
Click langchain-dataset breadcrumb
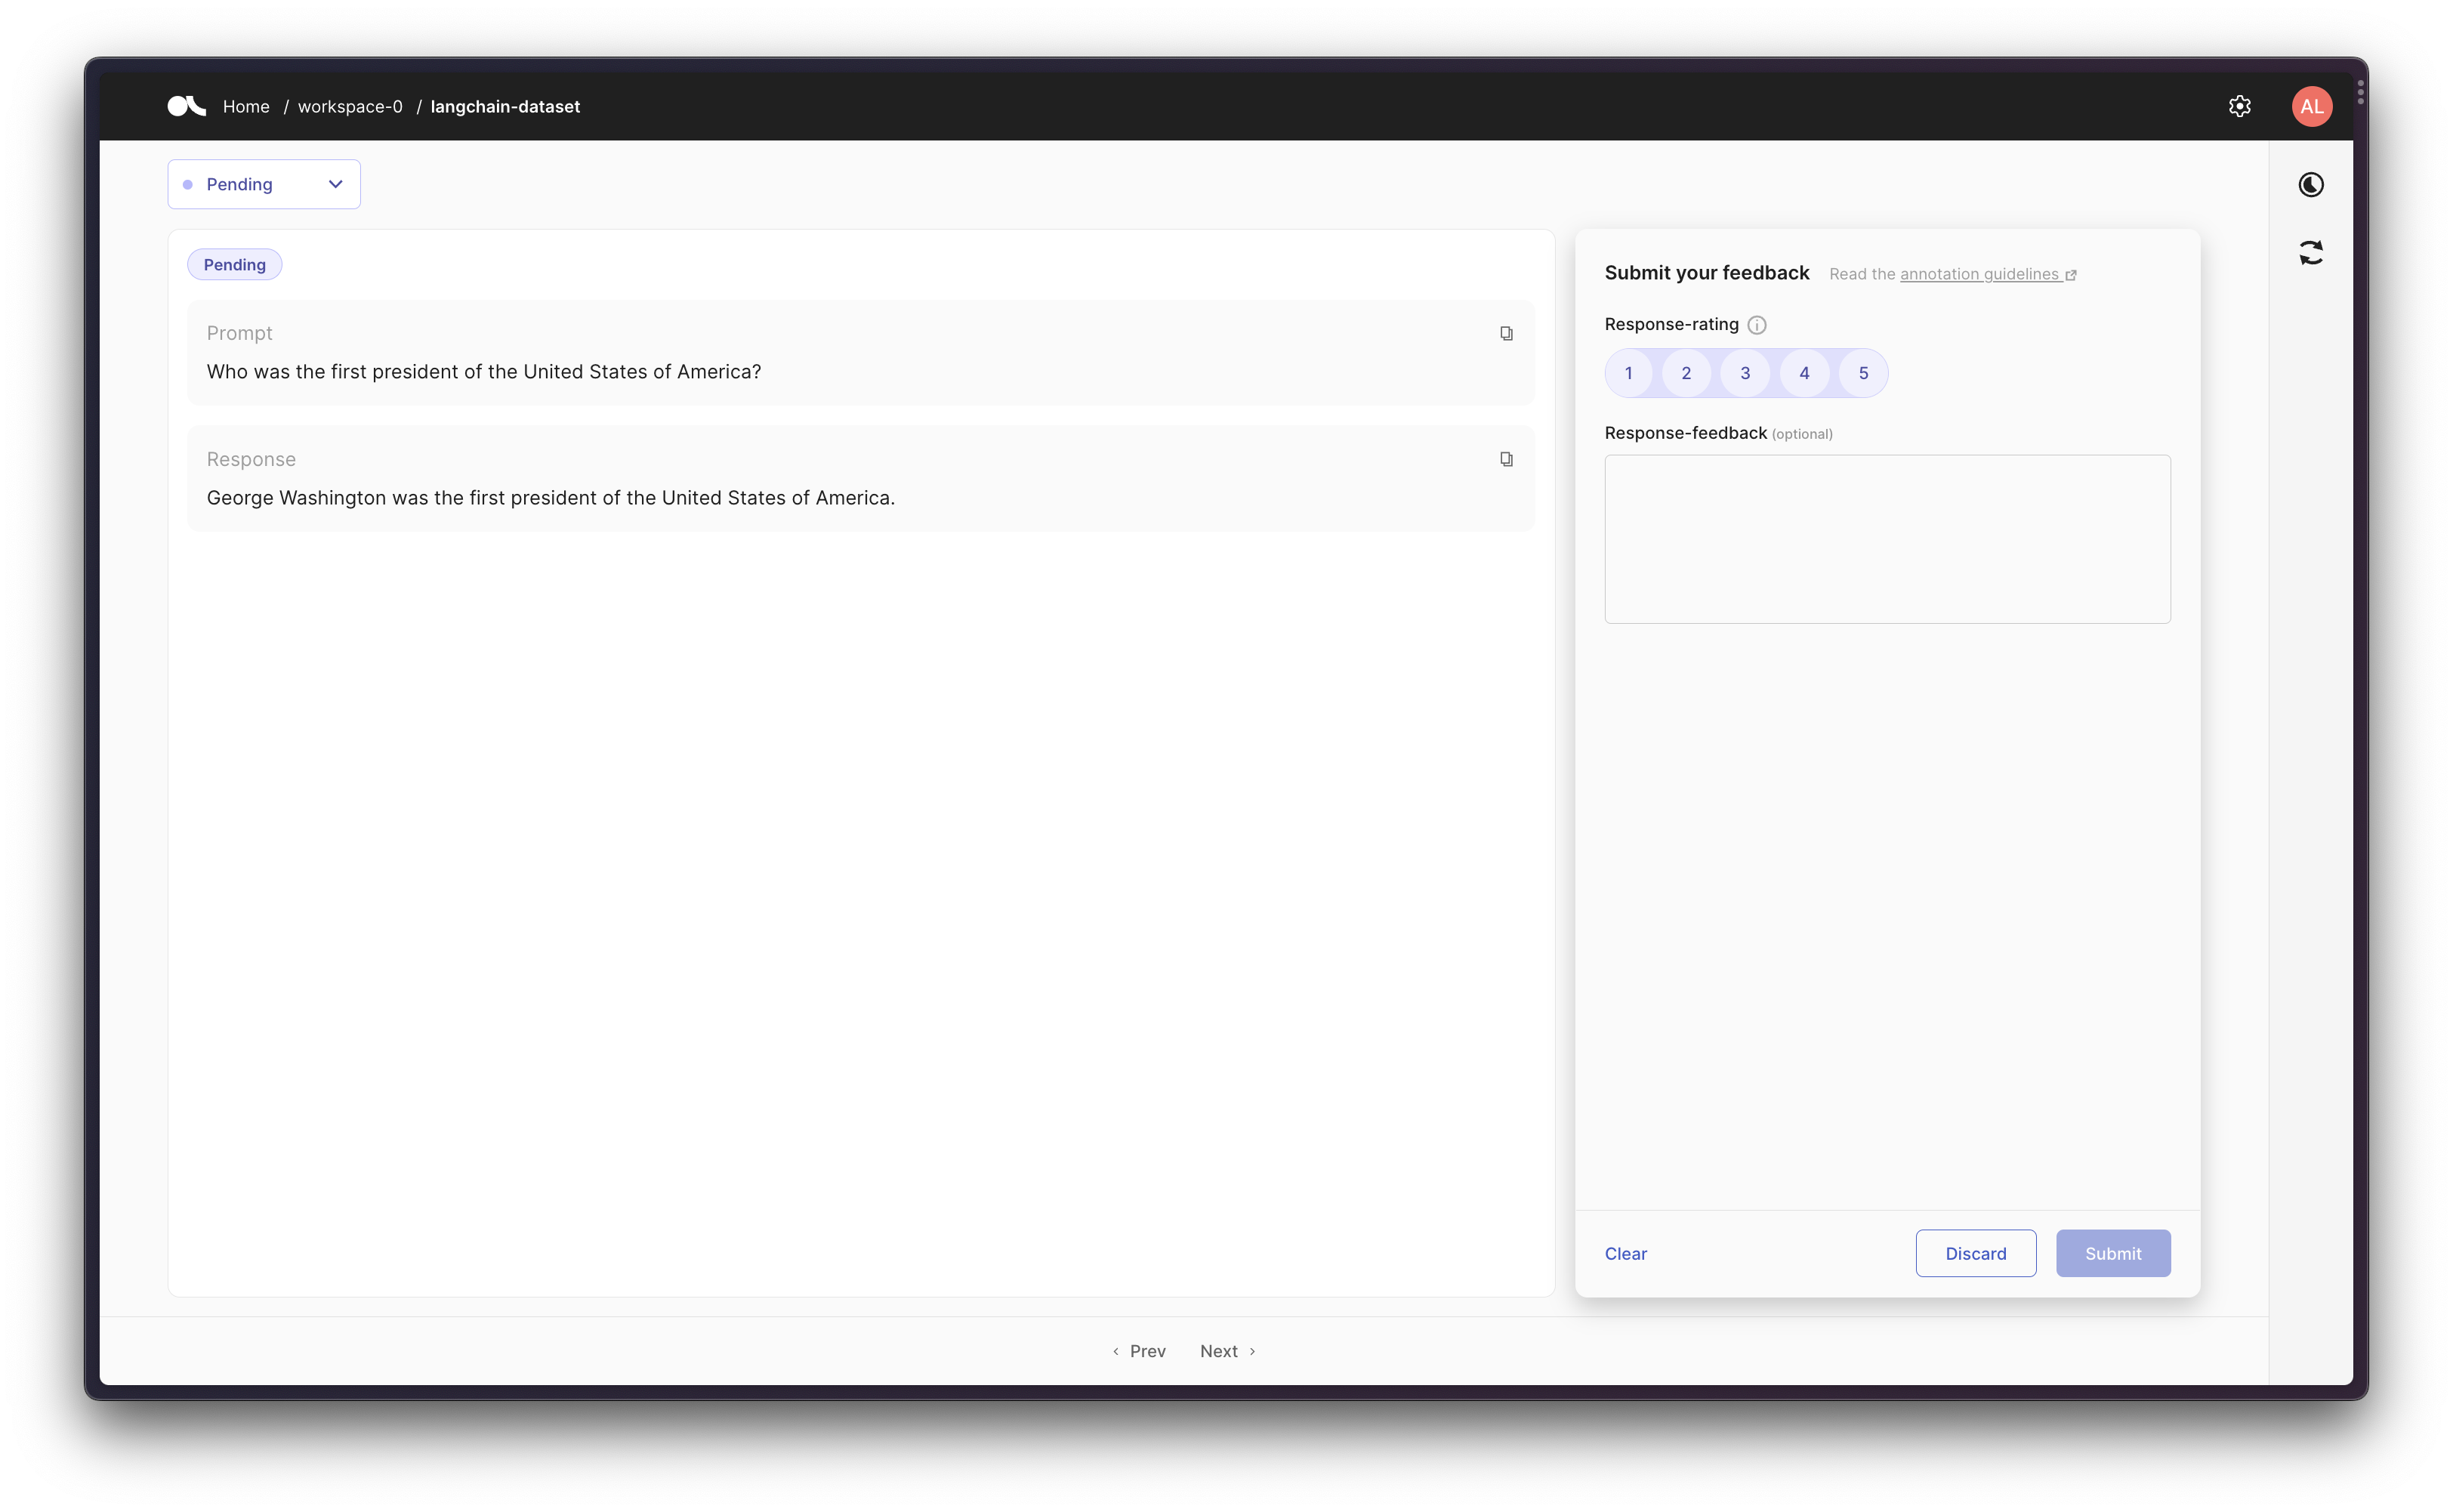click(x=505, y=106)
